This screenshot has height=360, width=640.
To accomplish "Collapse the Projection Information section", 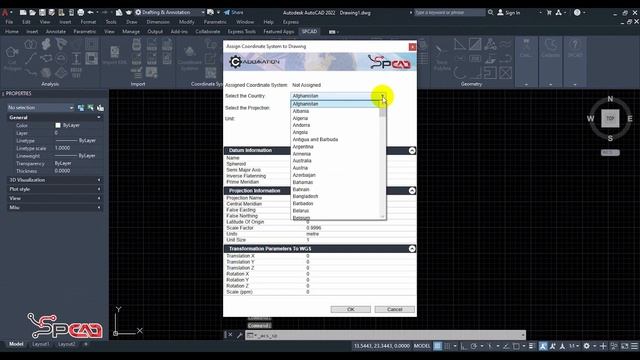I will click(x=412, y=191).
